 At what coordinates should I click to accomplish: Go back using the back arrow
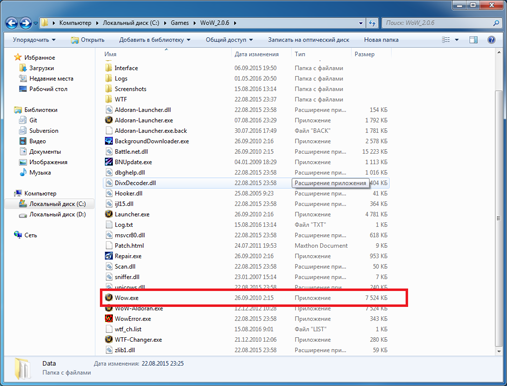pyautogui.click(x=12, y=23)
